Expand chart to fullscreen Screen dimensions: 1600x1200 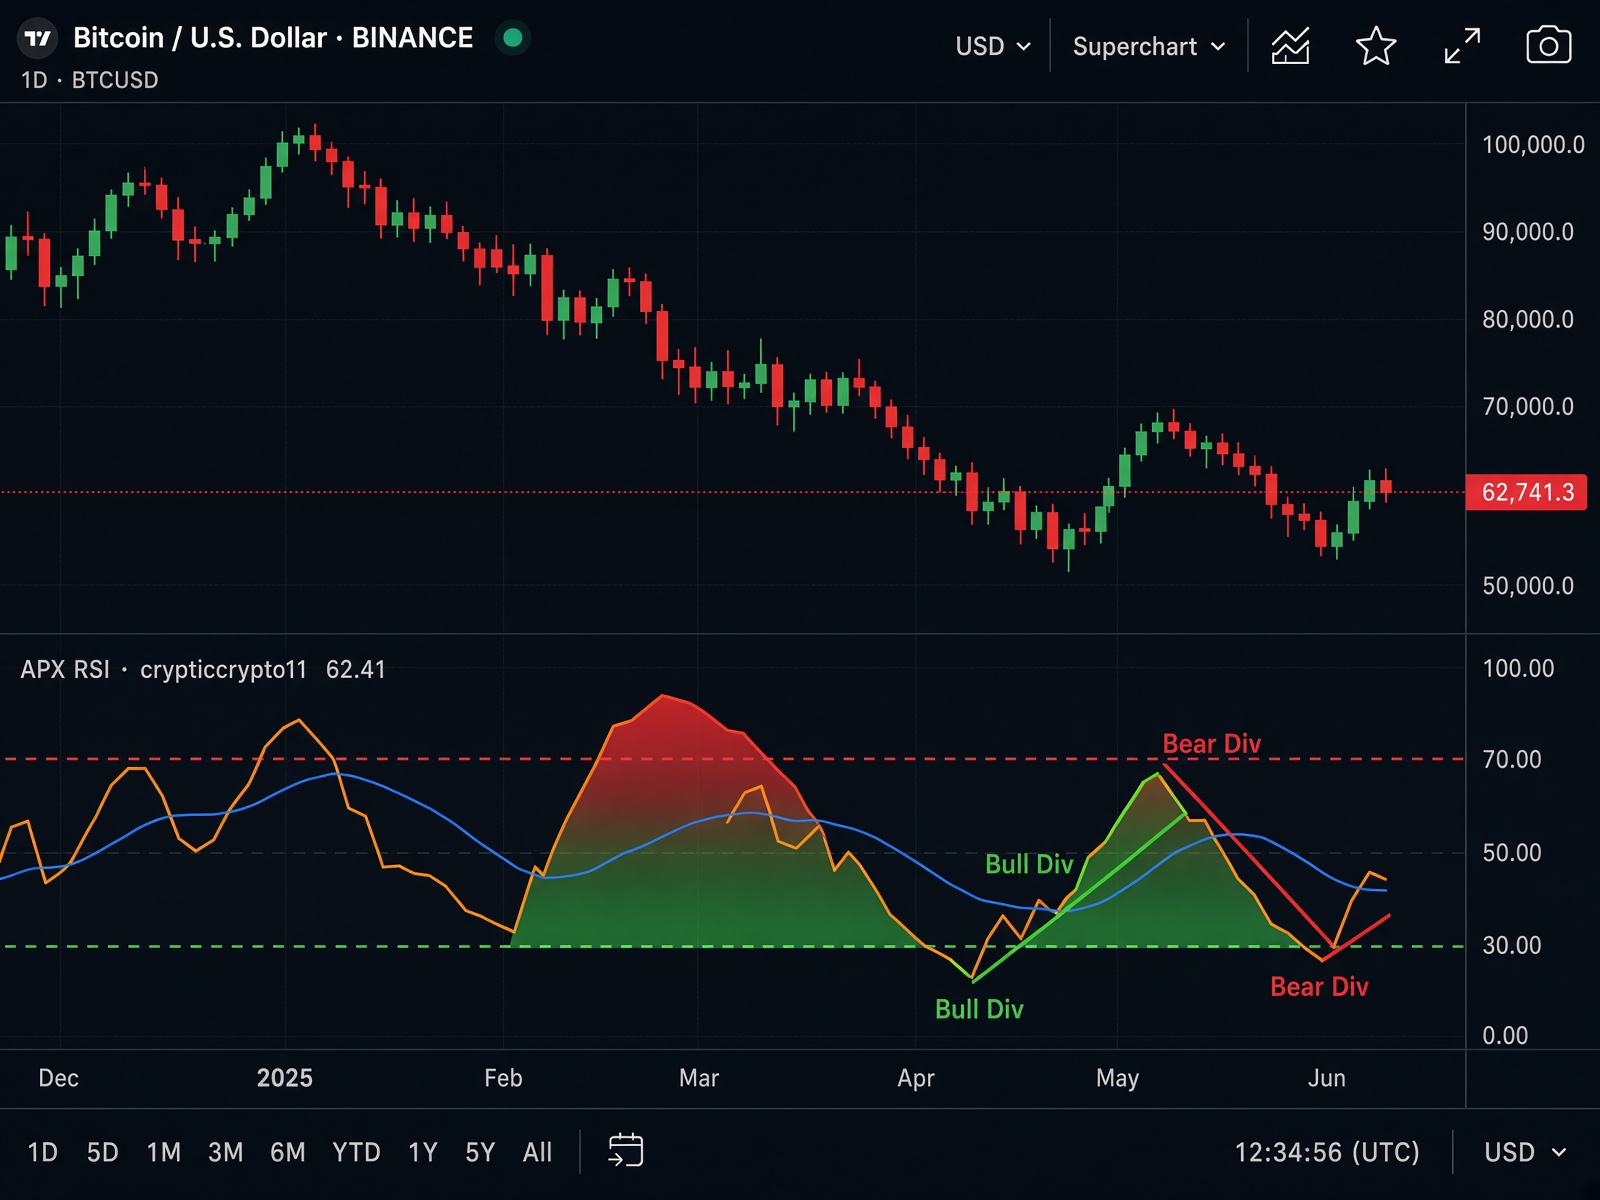pos(1462,46)
